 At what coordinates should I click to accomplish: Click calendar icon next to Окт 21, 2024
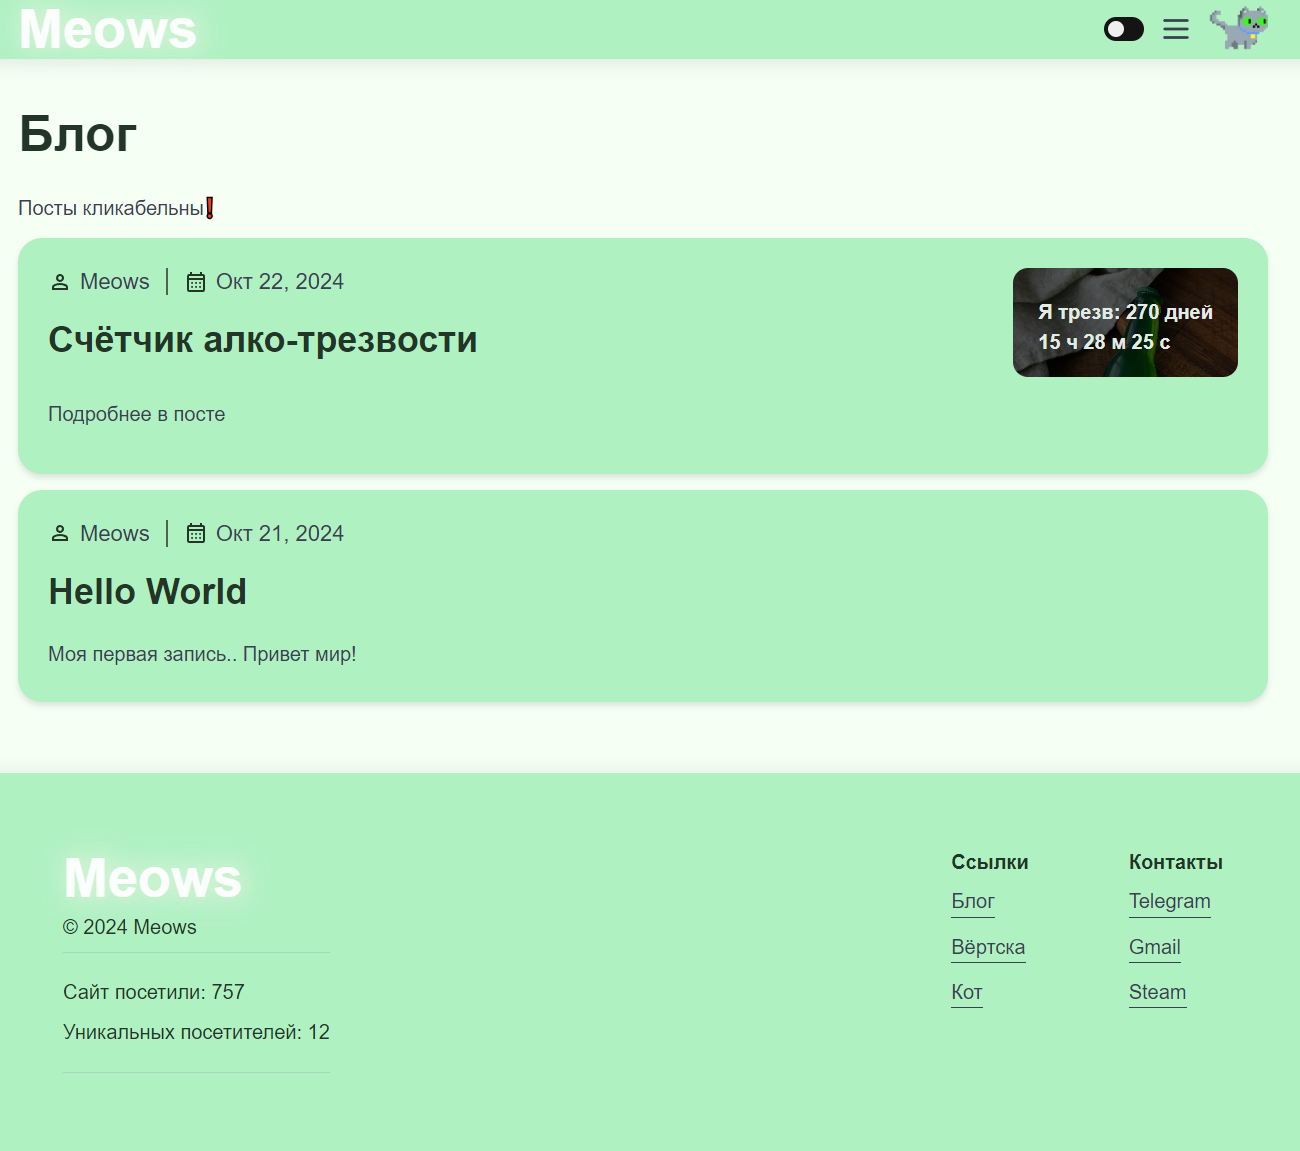(x=196, y=534)
